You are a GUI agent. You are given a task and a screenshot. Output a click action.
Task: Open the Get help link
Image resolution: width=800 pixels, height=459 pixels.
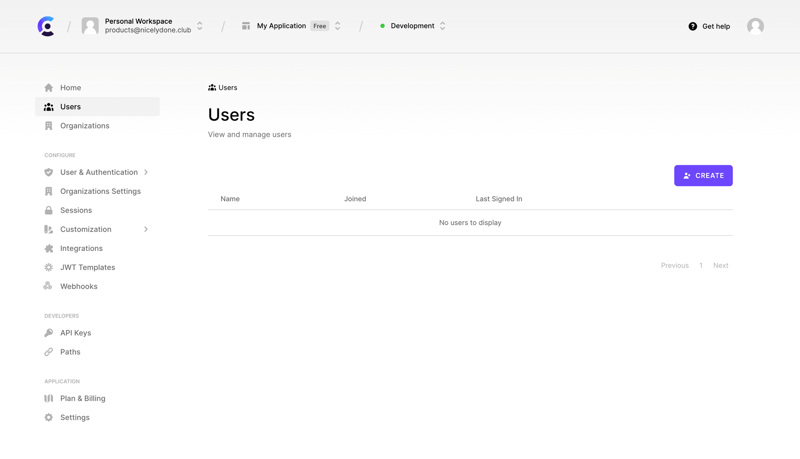716,27
